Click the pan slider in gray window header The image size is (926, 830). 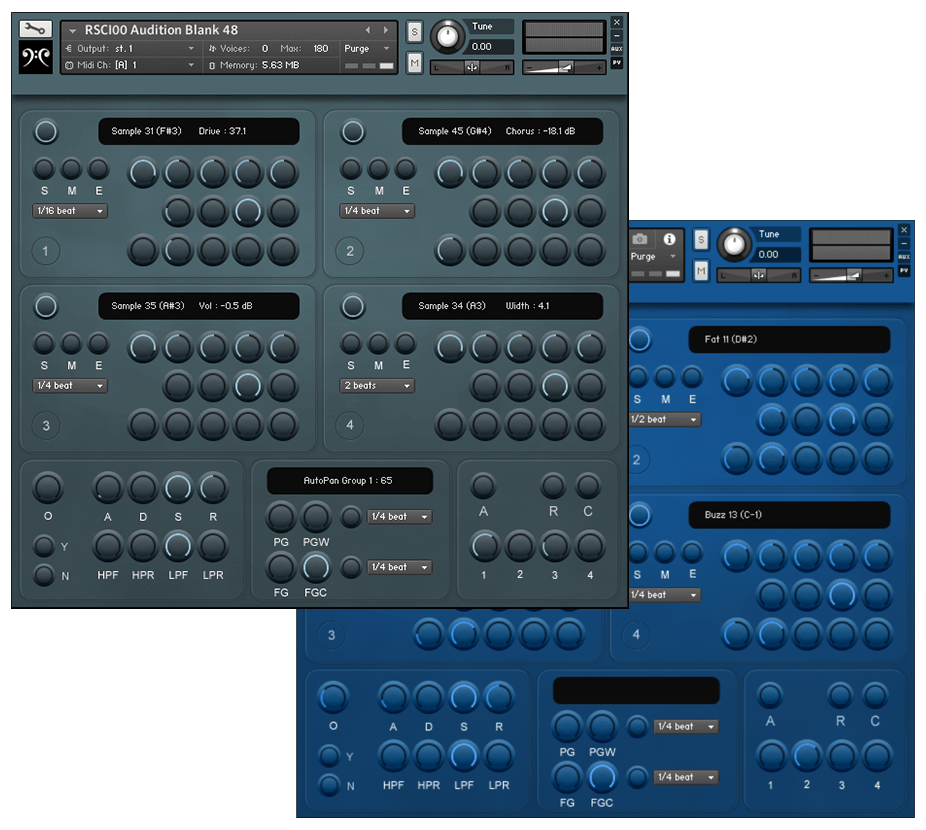[x=471, y=67]
